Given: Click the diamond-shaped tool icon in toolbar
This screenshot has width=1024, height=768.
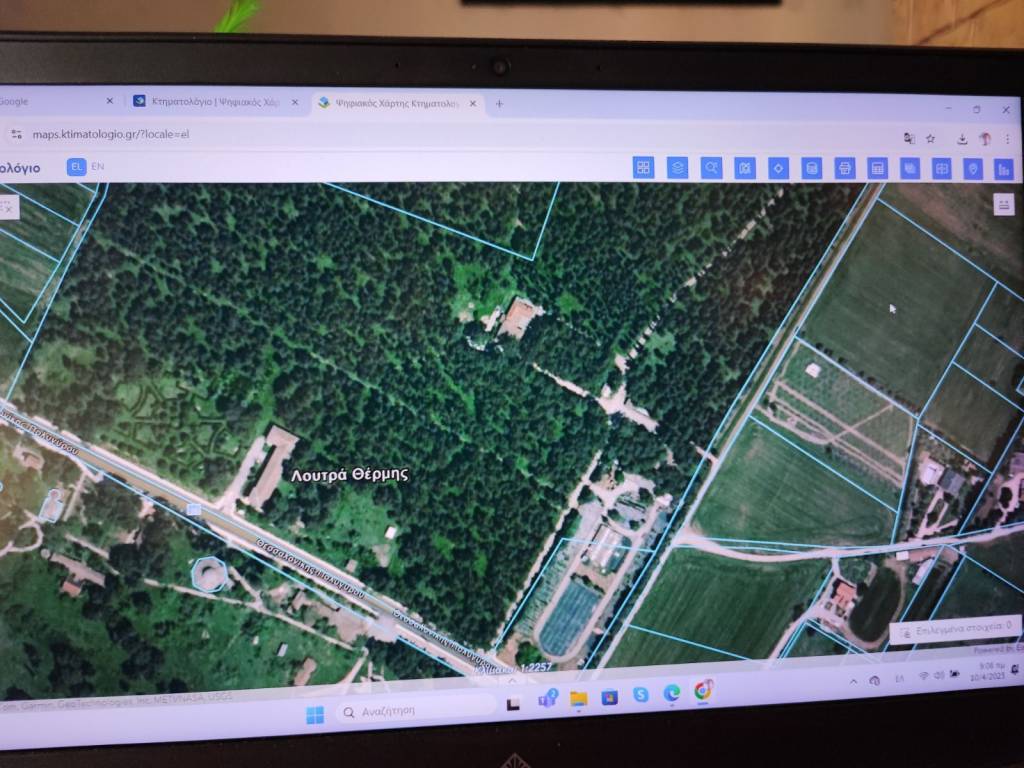Looking at the screenshot, I should click(x=778, y=168).
